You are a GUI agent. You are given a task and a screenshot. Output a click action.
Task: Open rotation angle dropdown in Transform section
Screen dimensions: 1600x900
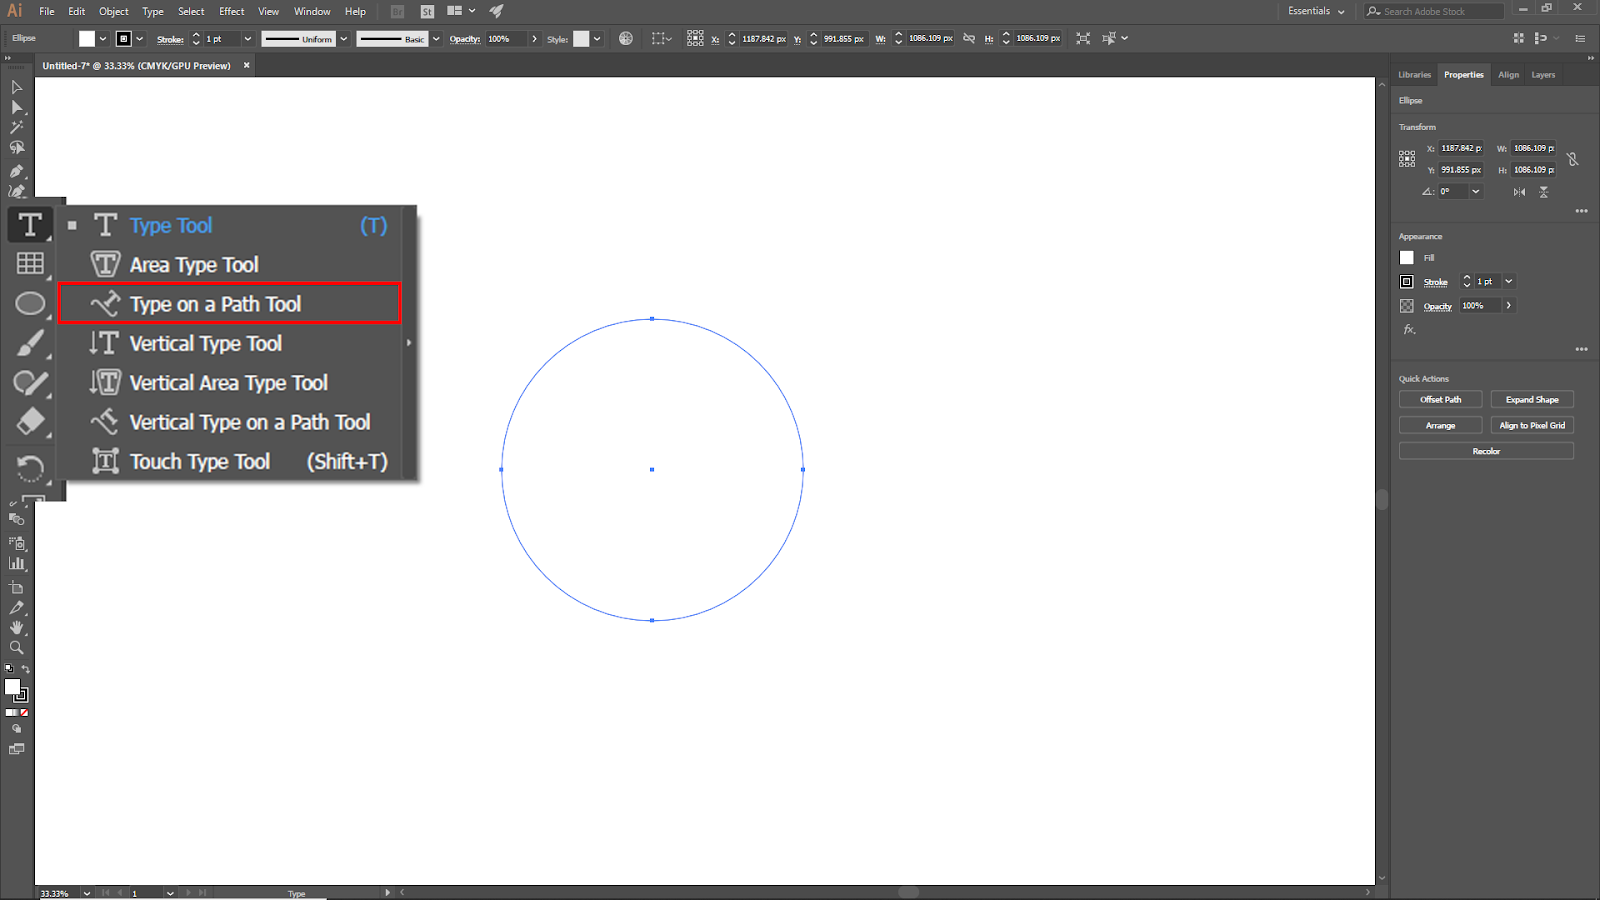[1476, 191]
